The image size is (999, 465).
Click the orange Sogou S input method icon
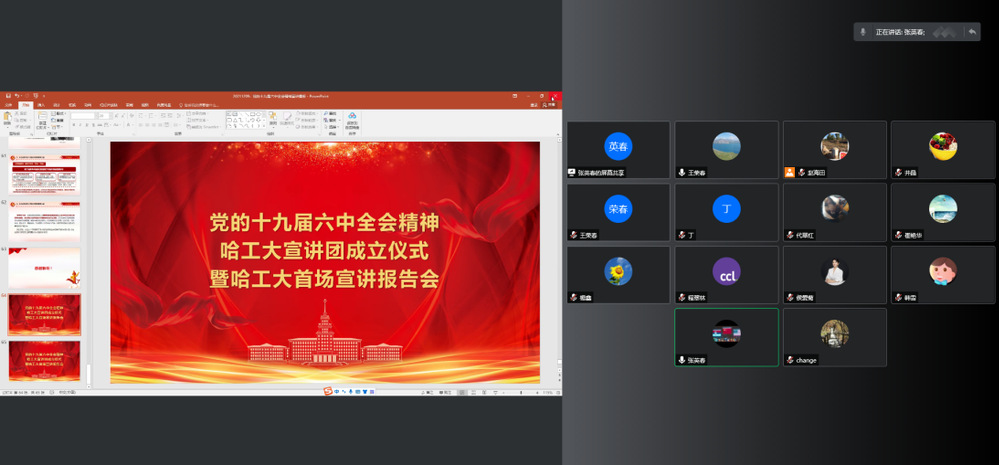pyautogui.click(x=328, y=391)
